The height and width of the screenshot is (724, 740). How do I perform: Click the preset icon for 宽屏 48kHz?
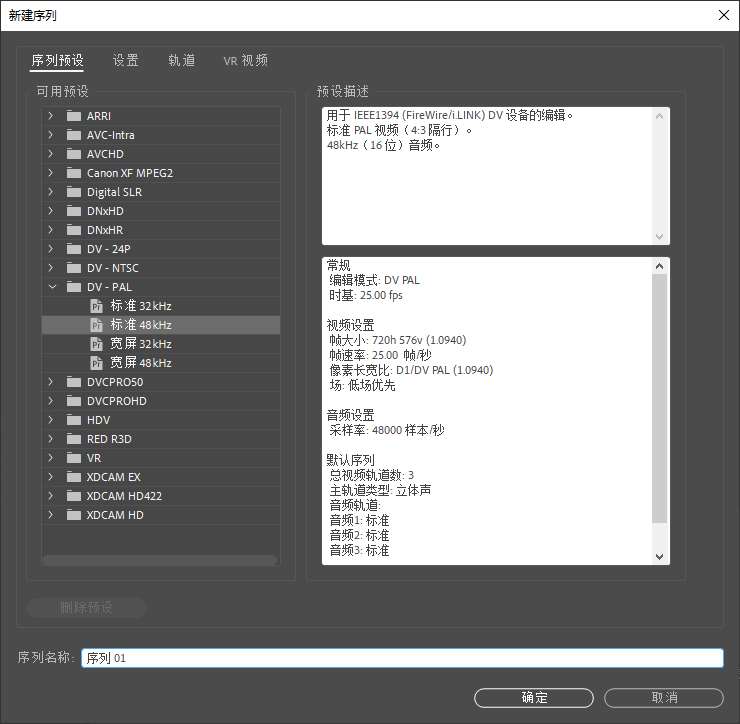96,363
